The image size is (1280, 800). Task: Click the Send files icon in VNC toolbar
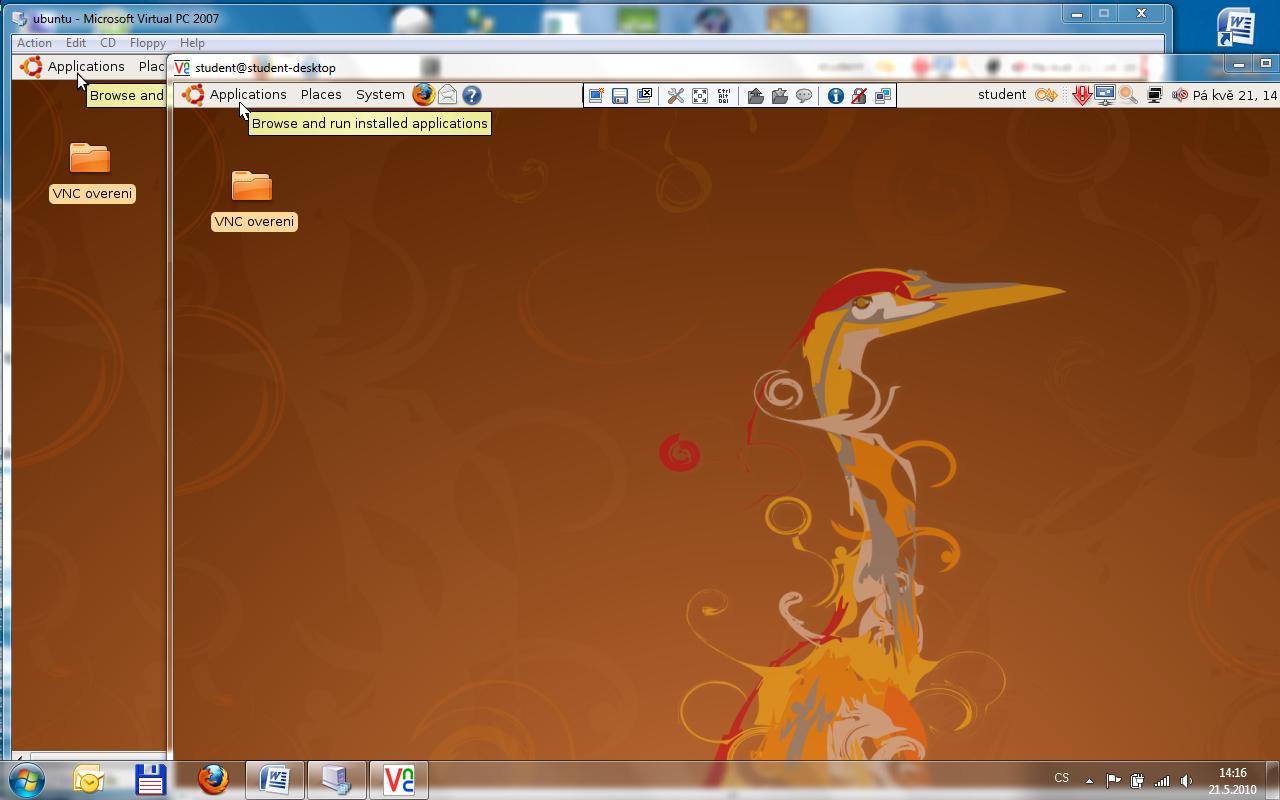pos(755,96)
